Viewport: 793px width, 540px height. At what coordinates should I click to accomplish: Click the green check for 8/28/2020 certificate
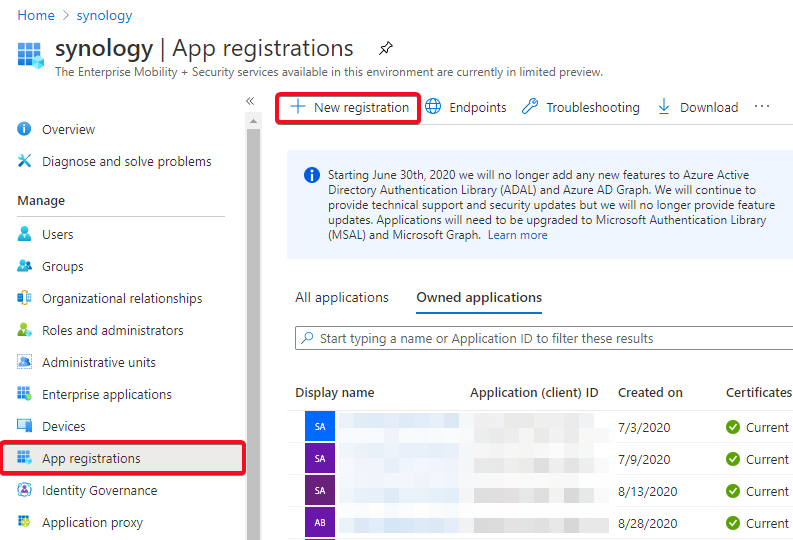(x=733, y=523)
